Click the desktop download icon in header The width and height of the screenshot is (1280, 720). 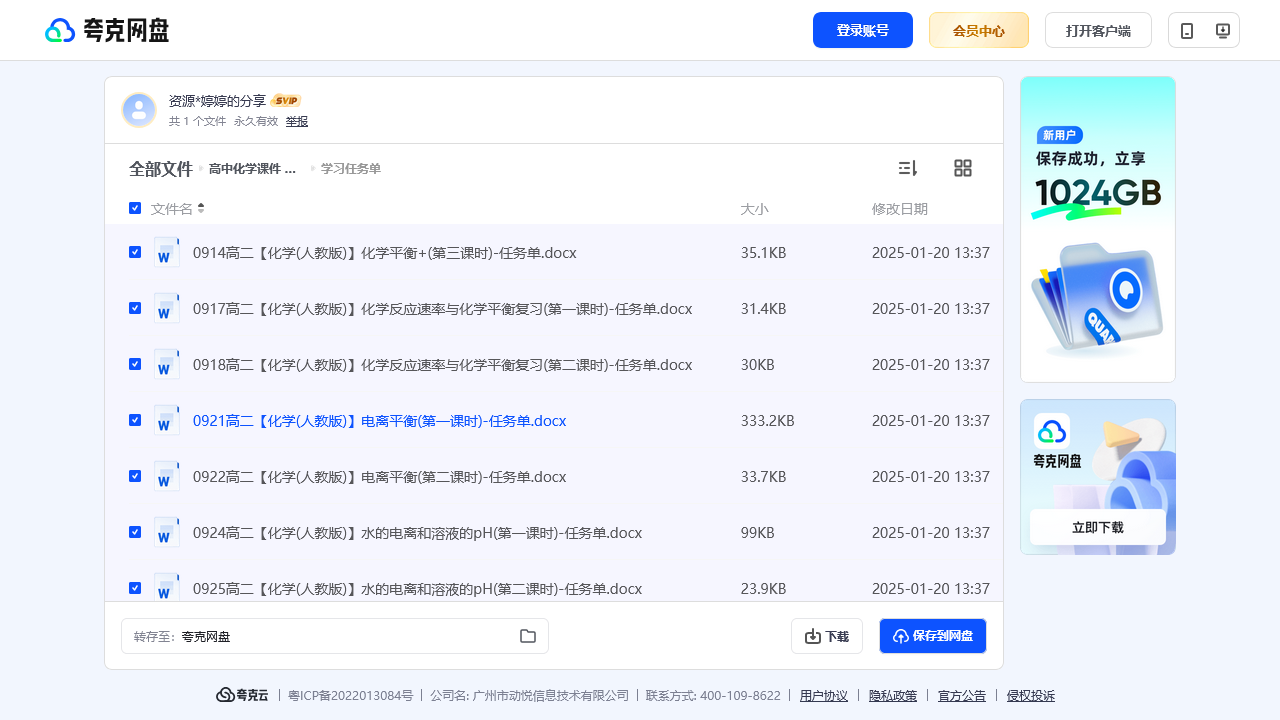point(1222,30)
